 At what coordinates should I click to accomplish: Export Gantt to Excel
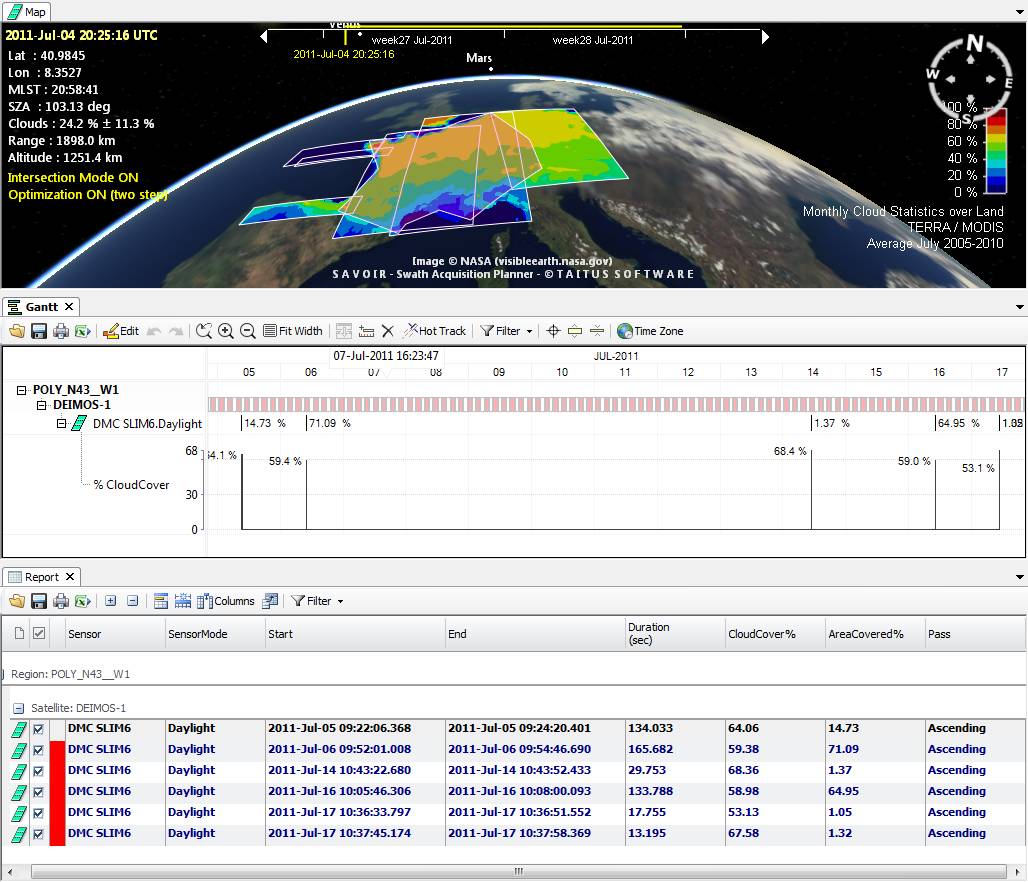[x=82, y=331]
